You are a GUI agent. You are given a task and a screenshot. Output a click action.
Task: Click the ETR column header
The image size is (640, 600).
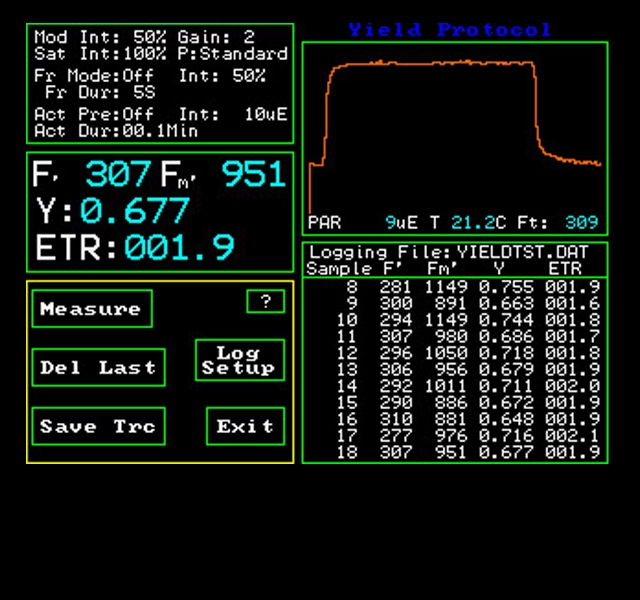(x=565, y=269)
